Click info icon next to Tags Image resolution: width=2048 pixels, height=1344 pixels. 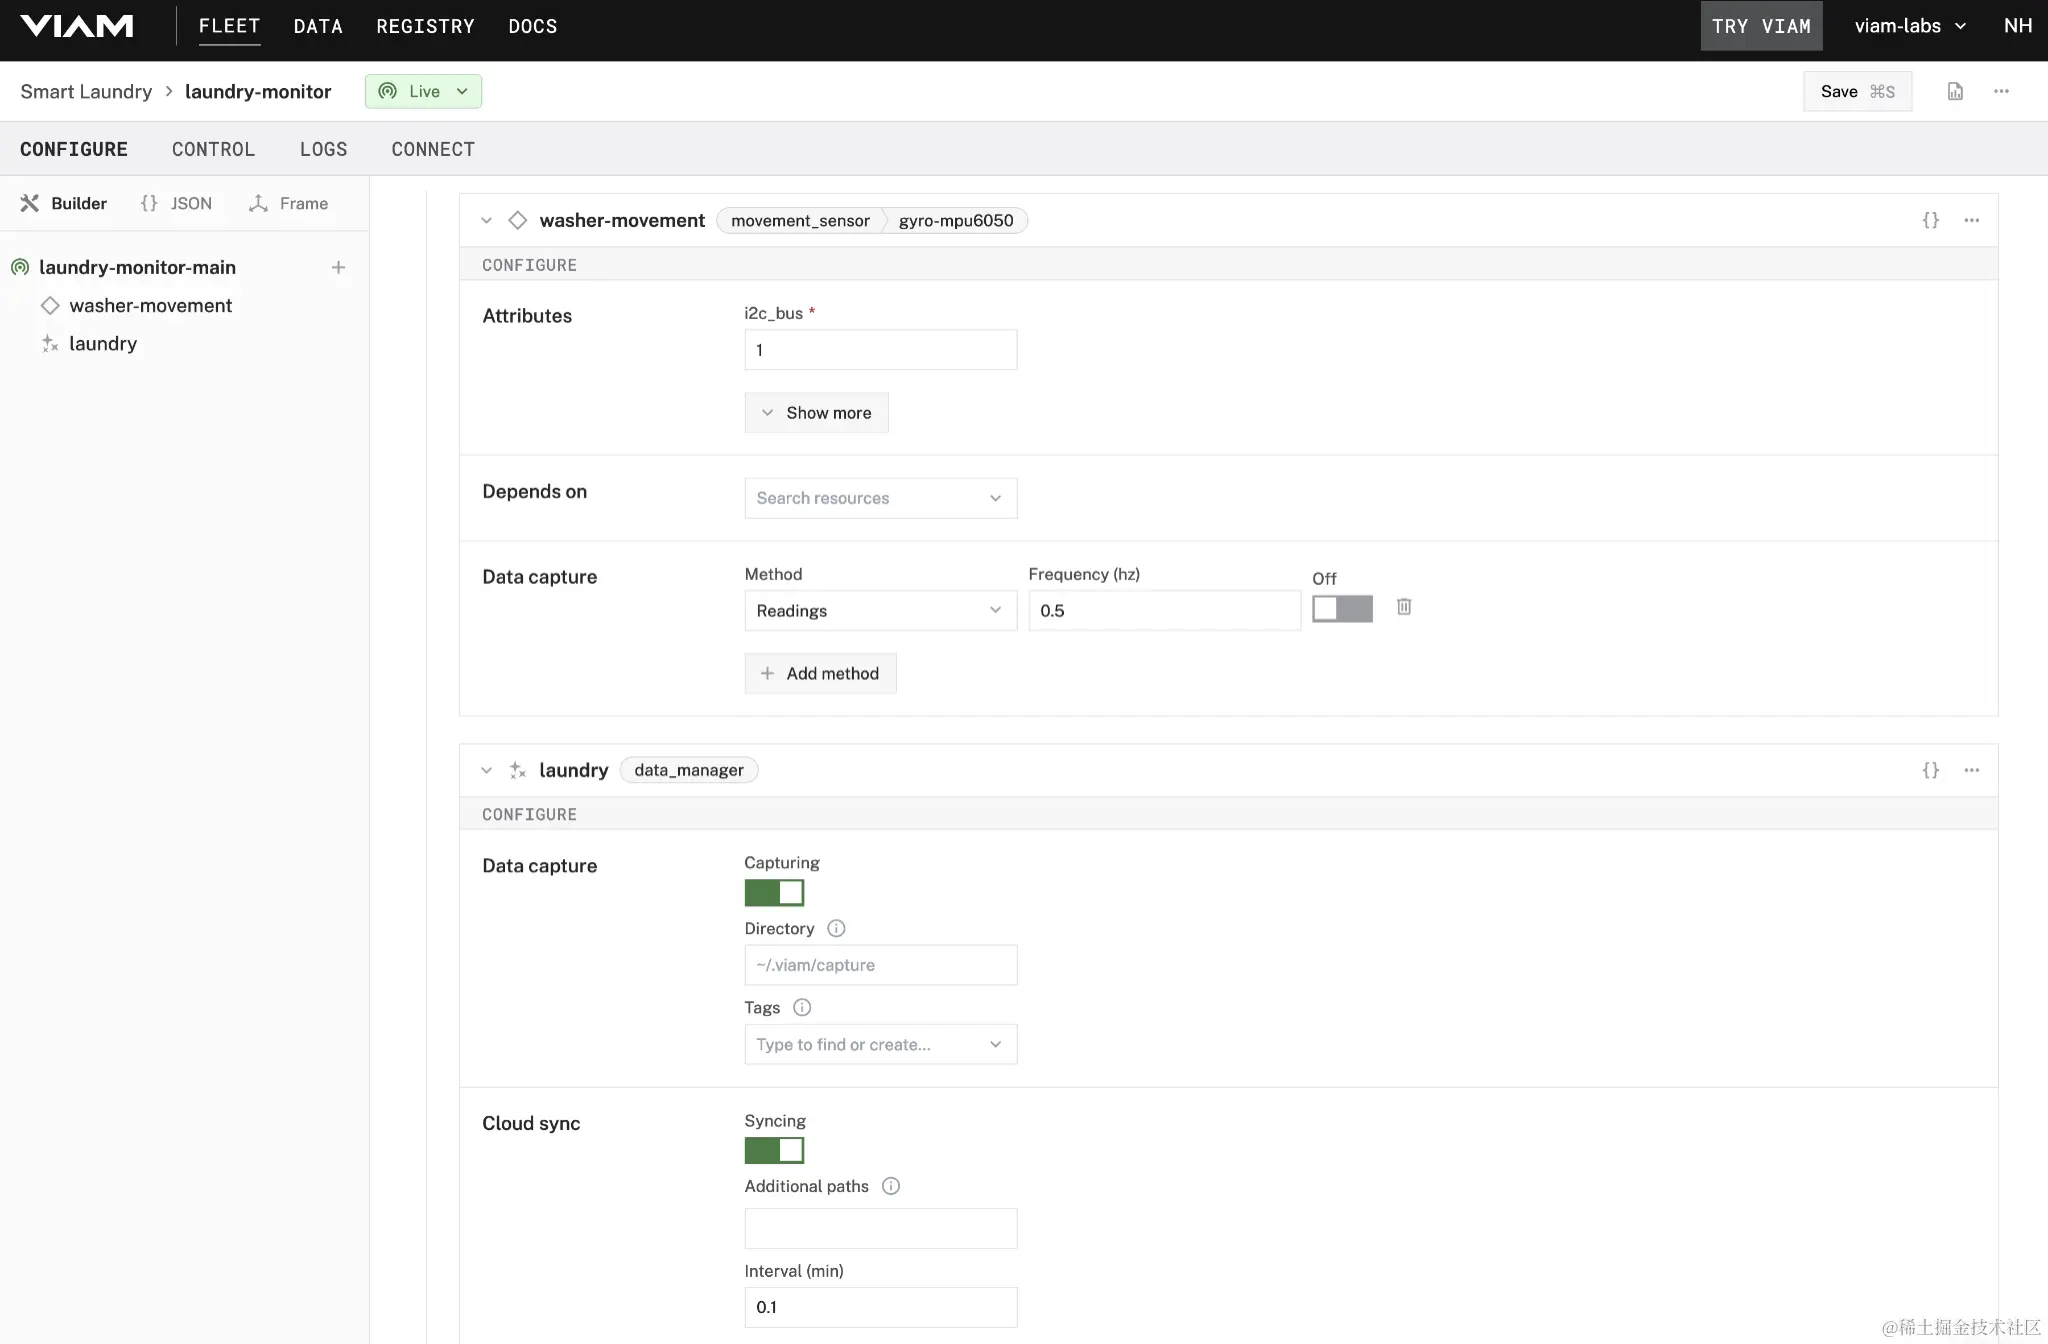(x=802, y=1007)
